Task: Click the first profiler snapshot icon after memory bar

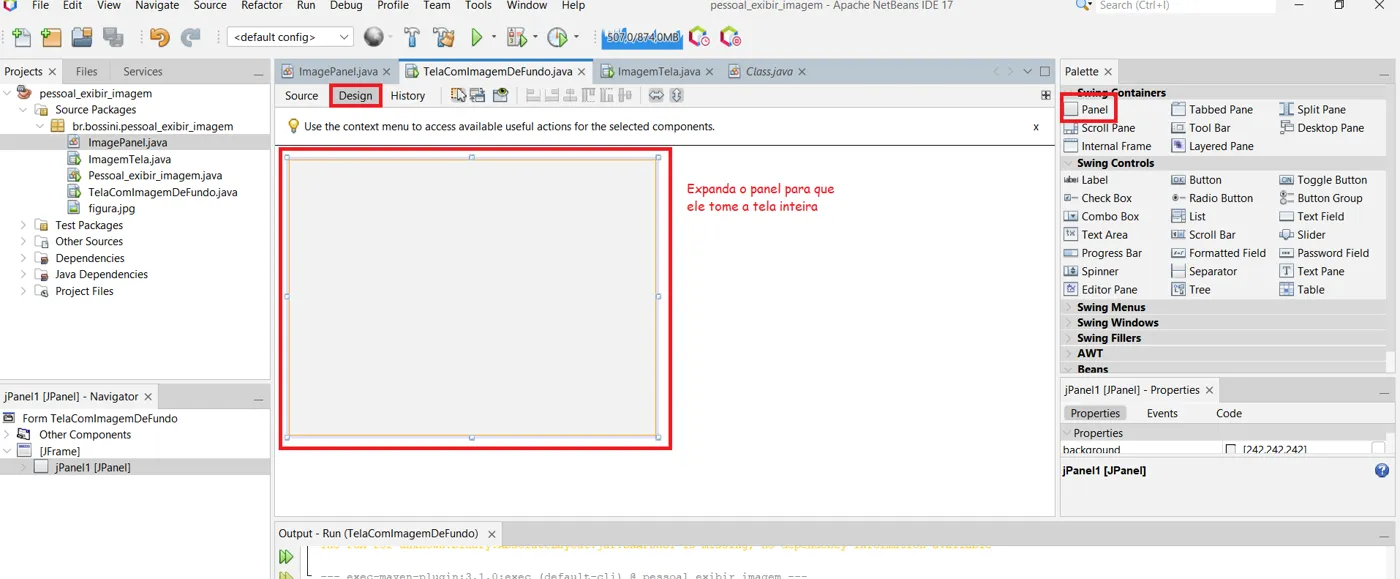Action: coord(699,38)
